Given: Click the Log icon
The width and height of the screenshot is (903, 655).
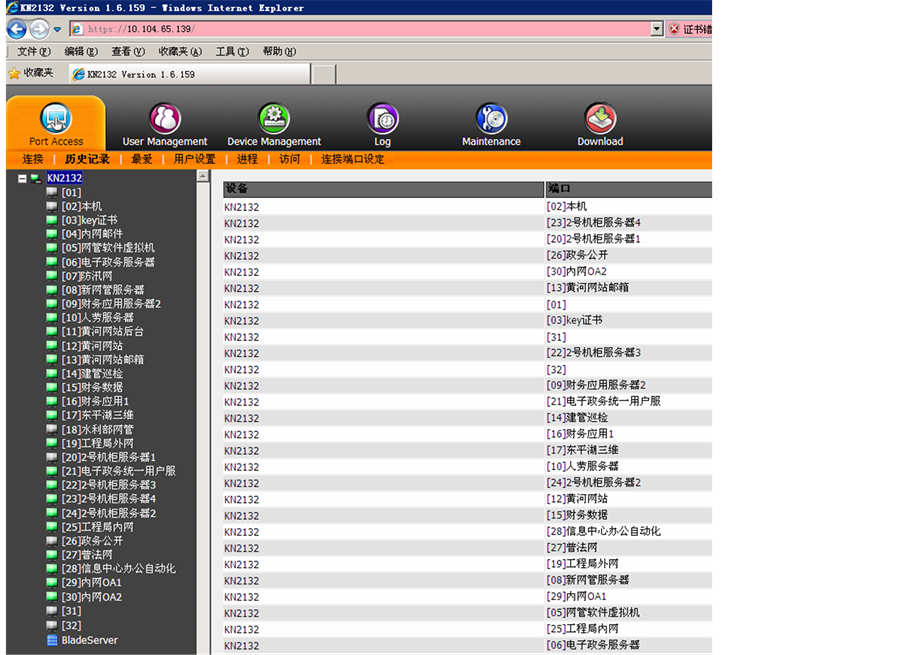Looking at the screenshot, I should point(382,119).
